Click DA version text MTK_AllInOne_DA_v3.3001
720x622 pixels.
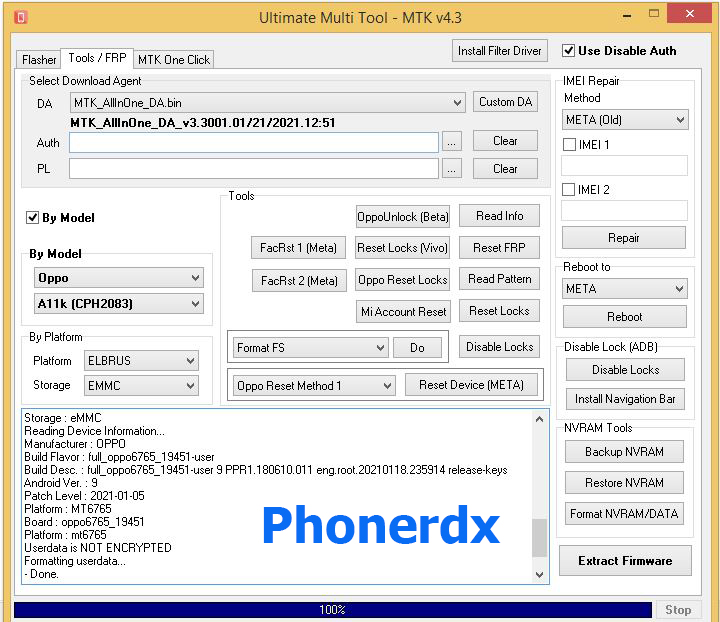click(x=202, y=123)
